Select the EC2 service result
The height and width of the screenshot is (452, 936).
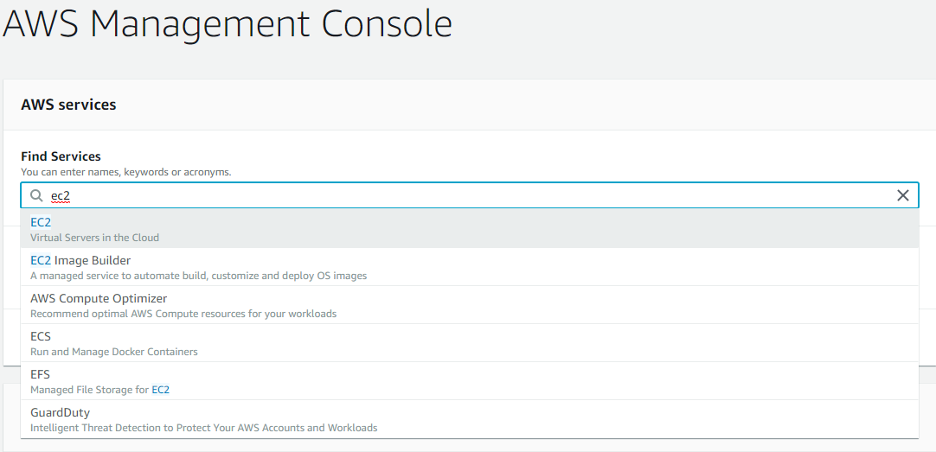coord(470,229)
